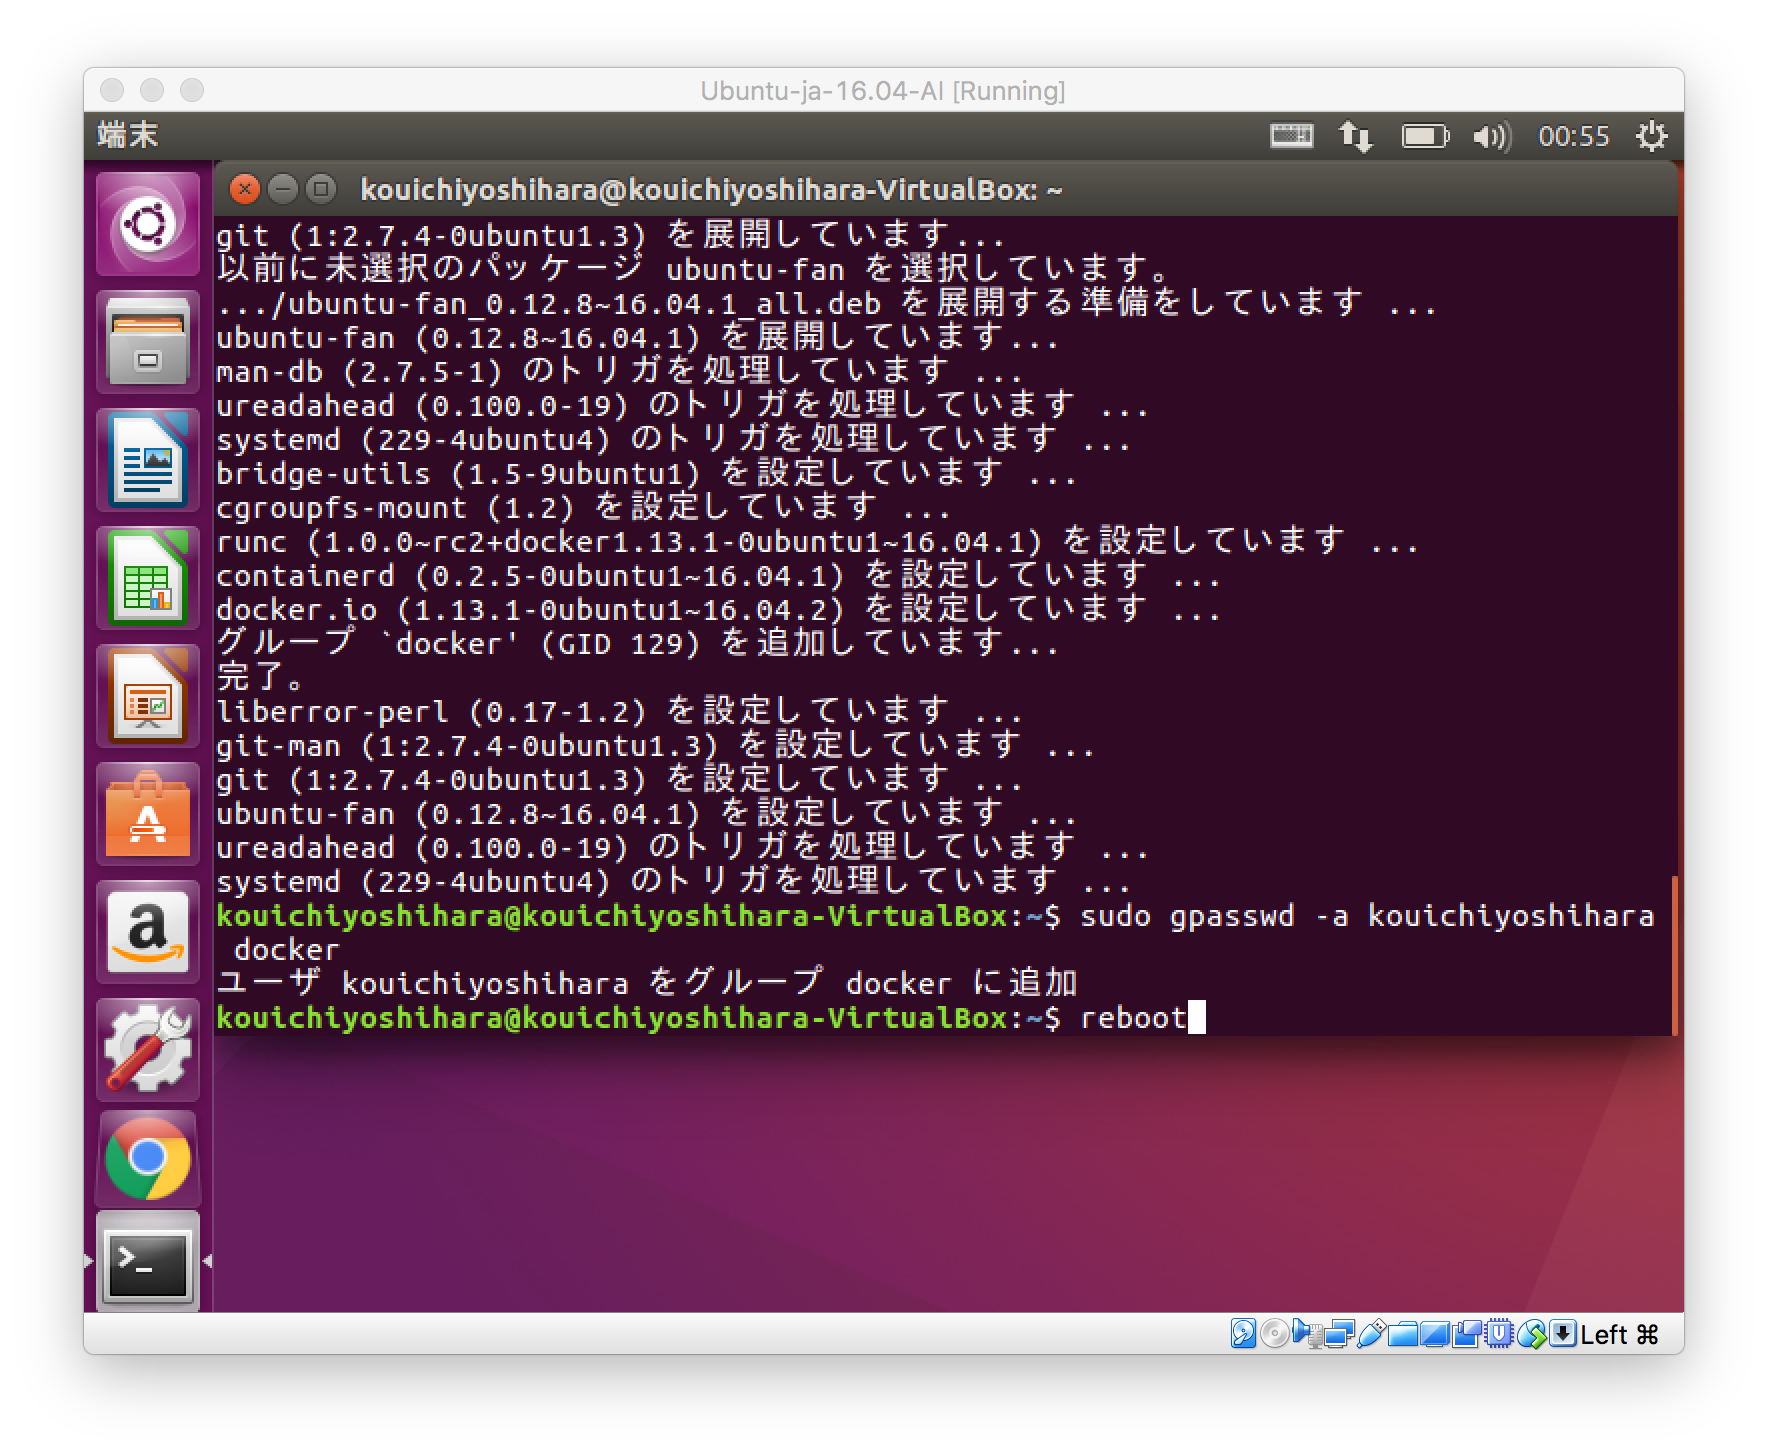Open the Amazon launcher icon
Viewport: 1768px width, 1454px height.
(148, 932)
